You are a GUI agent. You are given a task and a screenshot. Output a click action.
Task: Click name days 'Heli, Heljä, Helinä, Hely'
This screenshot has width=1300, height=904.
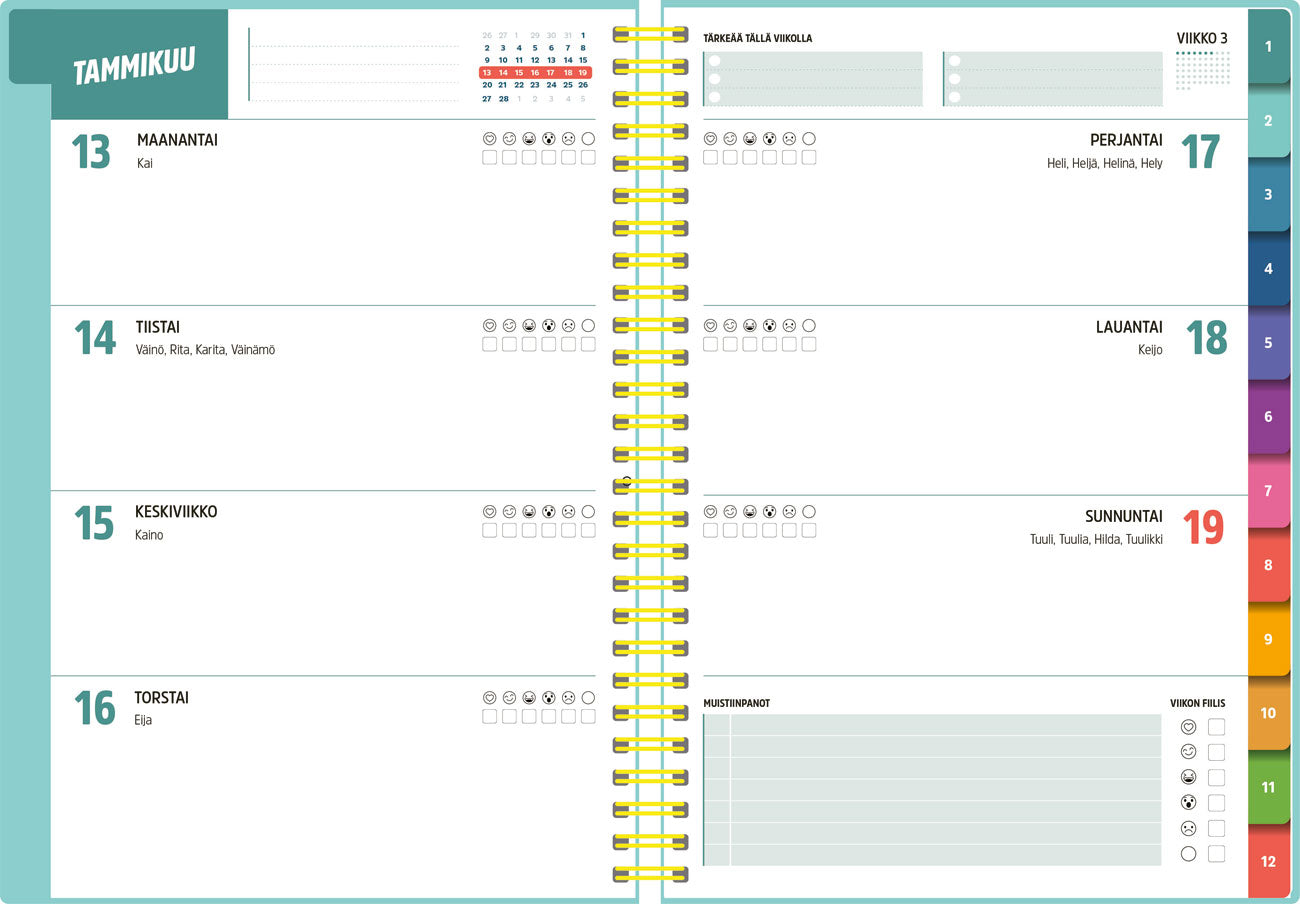coord(1105,163)
